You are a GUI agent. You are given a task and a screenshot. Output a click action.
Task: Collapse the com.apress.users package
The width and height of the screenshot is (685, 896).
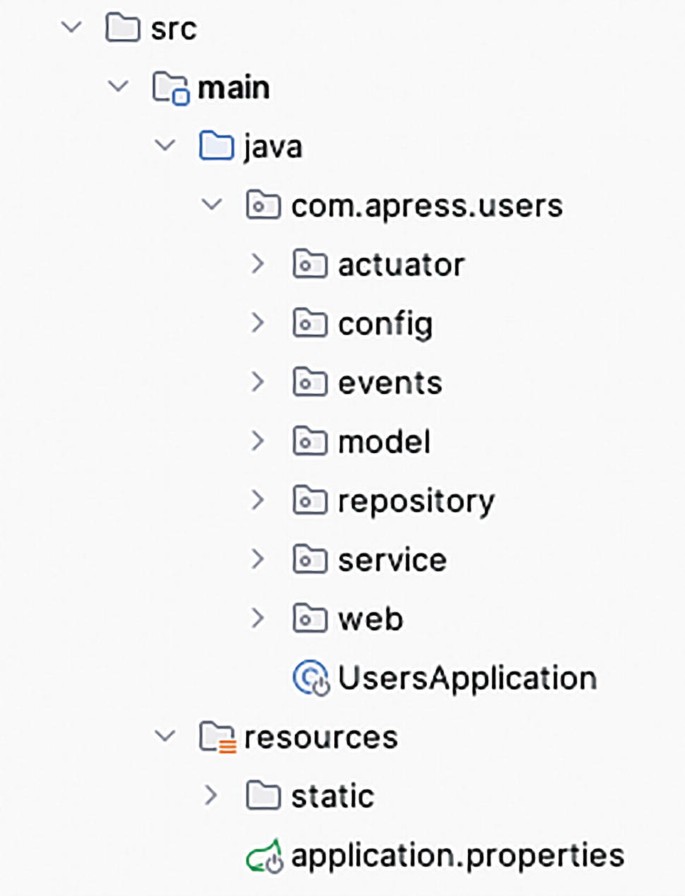[x=212, y=204]
